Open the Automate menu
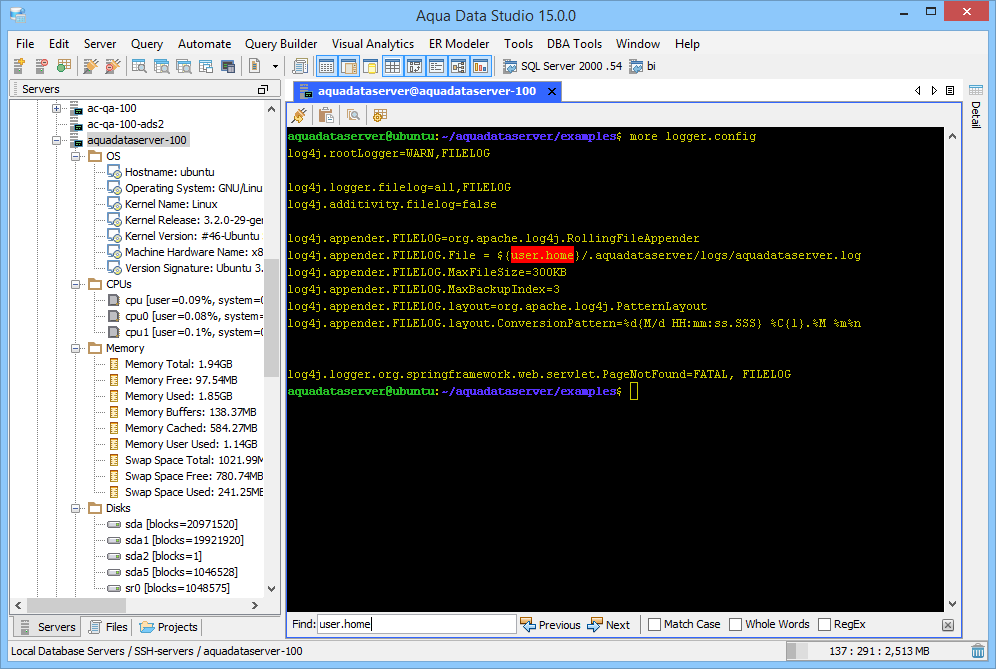This screenshot has width=996, height=669. pyautogui.click(x=204, y=44)
